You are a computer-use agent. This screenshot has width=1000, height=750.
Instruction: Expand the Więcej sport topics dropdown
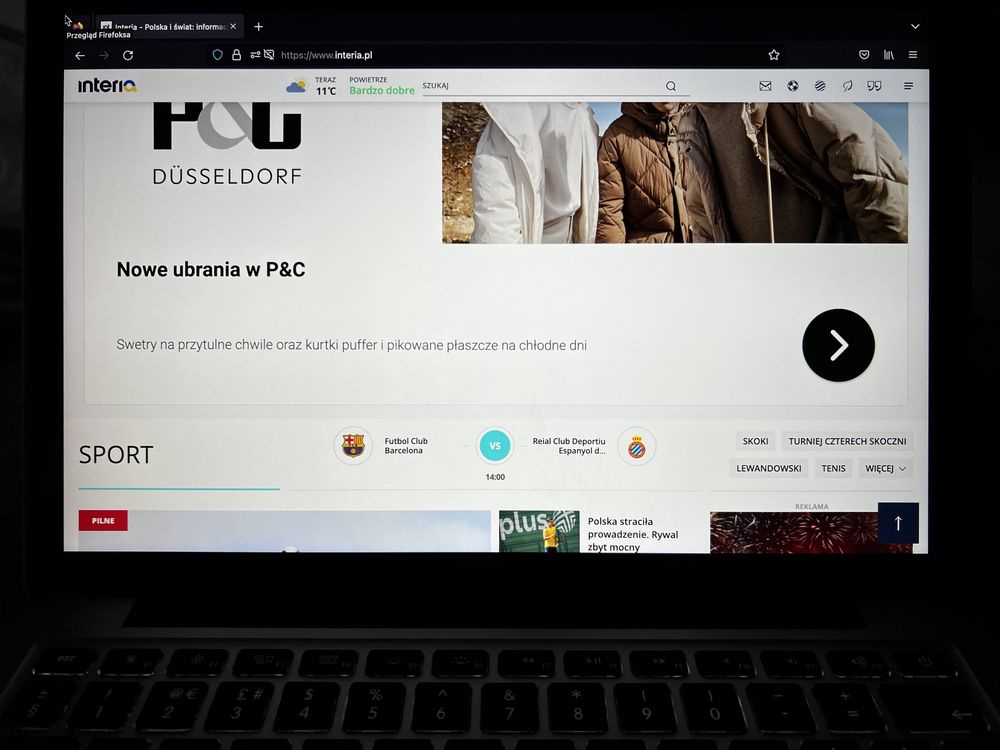(885, 469)
